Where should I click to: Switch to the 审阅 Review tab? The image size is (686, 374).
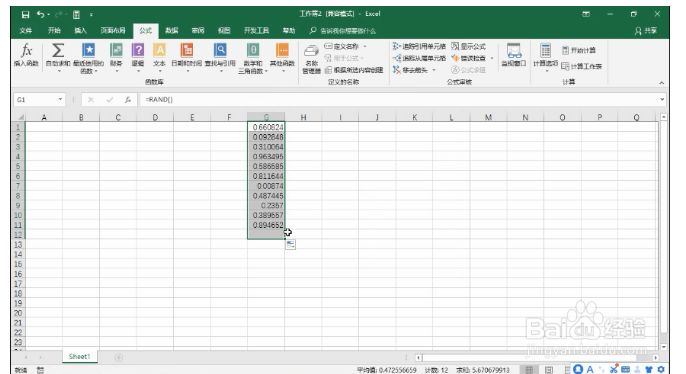pos(198,30)
